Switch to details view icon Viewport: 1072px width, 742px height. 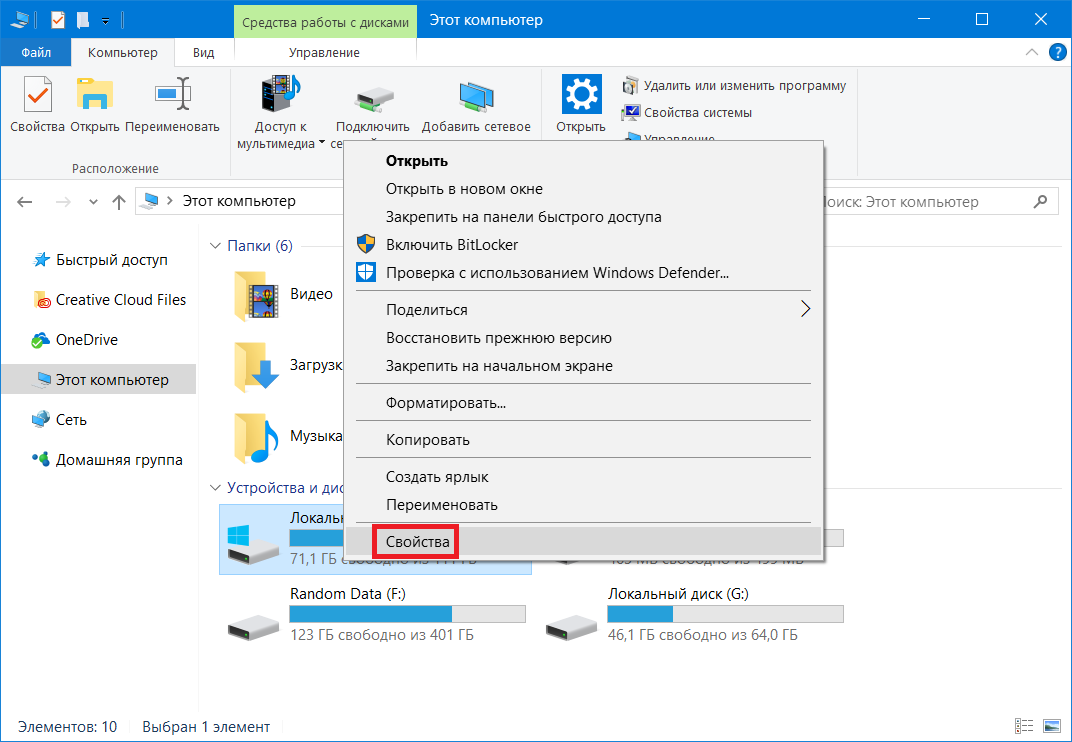(x=1024, y=726)
